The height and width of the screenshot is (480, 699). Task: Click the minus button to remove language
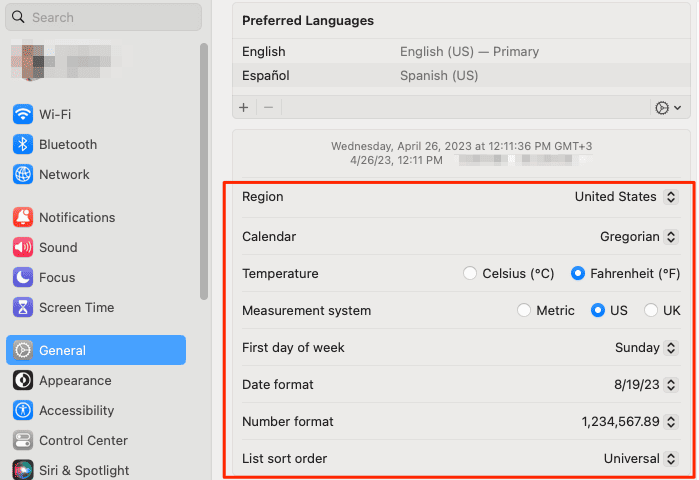click(x=268, y=107)
